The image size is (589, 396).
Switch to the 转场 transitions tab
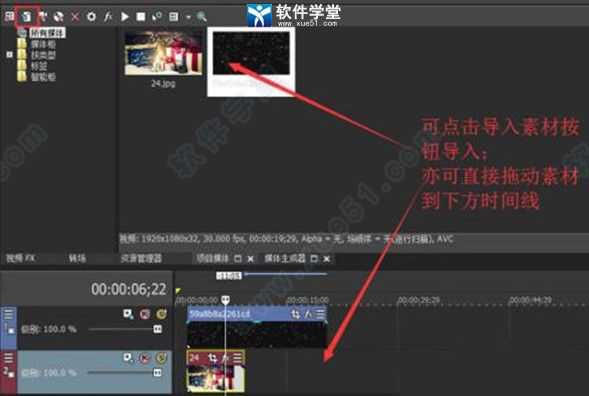click(x=77, y=258)
